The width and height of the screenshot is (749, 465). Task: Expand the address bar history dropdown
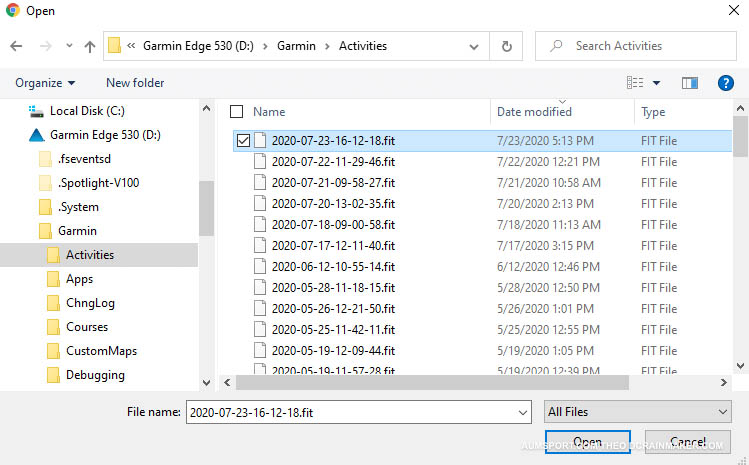click(x=473, y=47)
